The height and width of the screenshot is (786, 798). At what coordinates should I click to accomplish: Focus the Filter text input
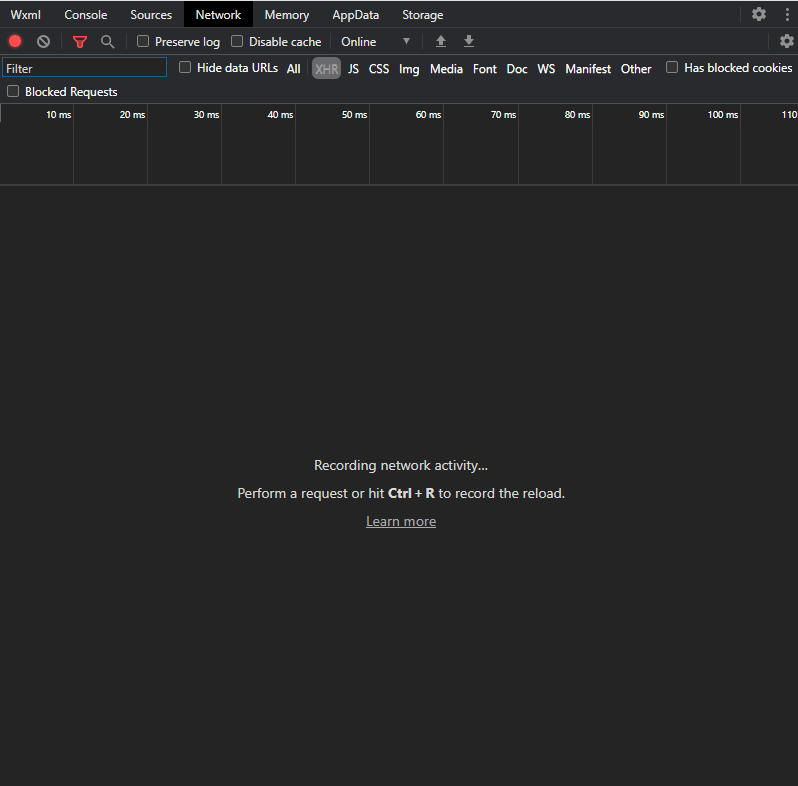[84, 68]
